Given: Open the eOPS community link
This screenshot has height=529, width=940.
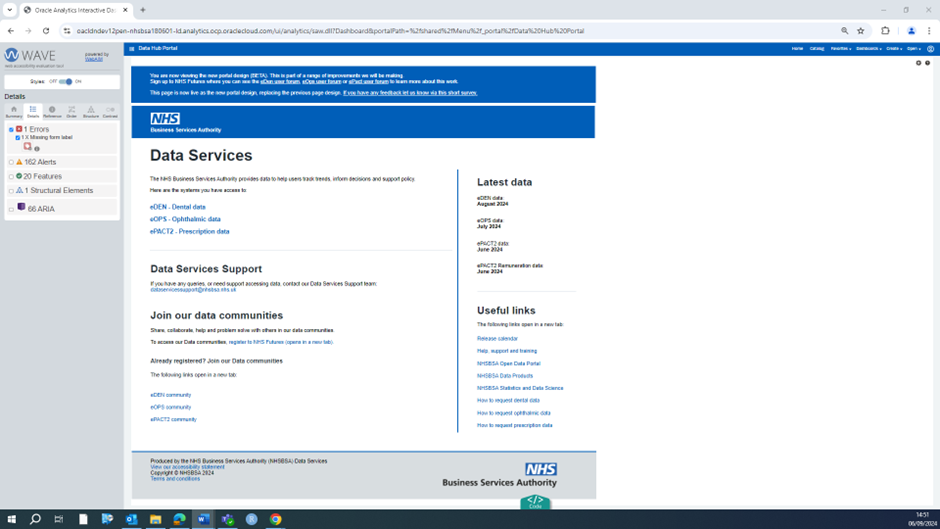Looking at the screenshot, I should coord(170,407).
